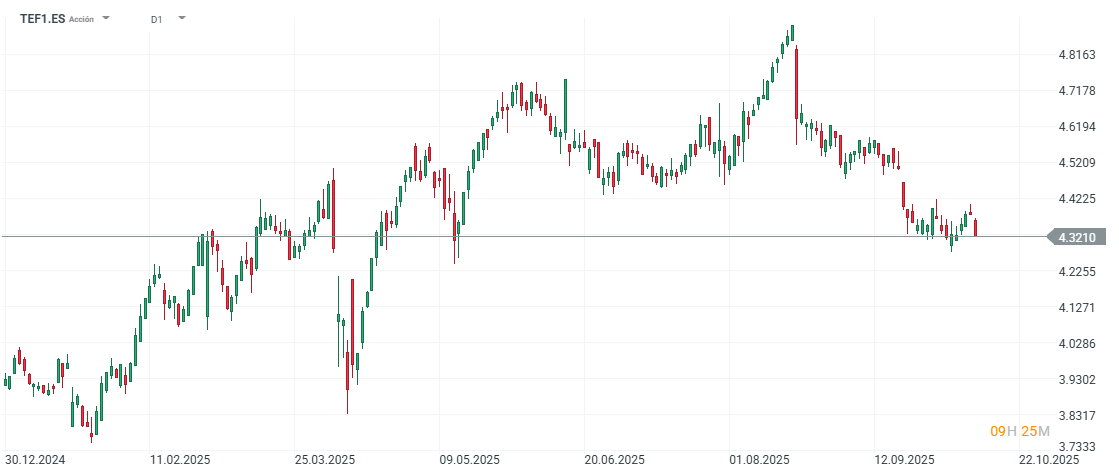Click the 4.8163 price axis label
The height and width of the screenshot is (476, 1119).
(1077, 55)
